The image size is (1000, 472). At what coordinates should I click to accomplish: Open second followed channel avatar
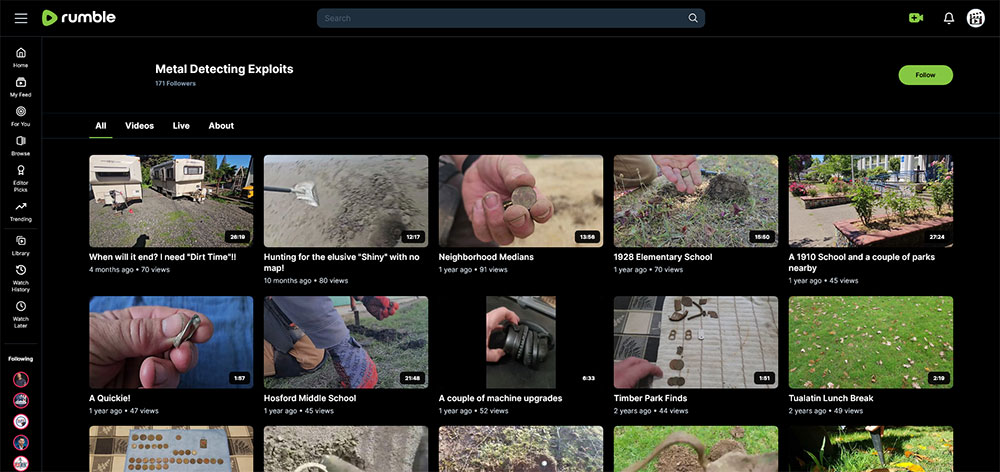pos(21,401)
